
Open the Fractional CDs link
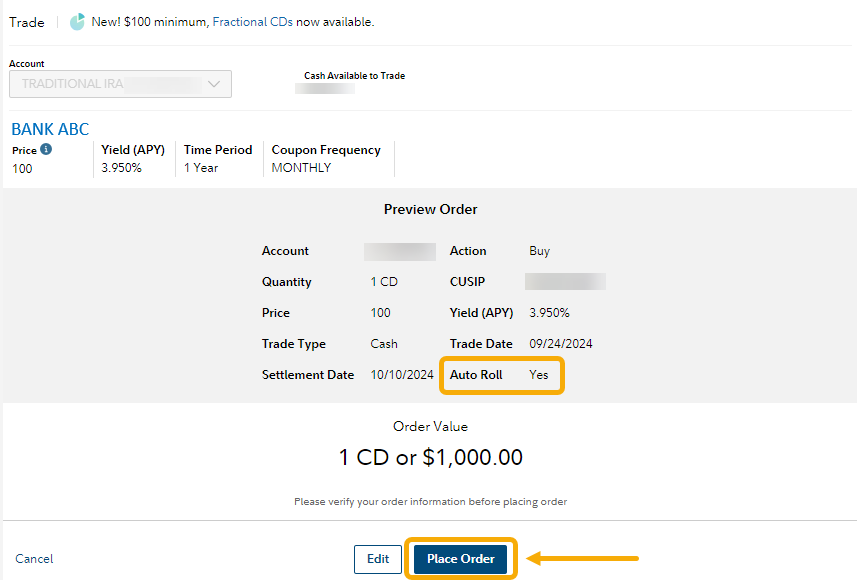click(252, 22)
